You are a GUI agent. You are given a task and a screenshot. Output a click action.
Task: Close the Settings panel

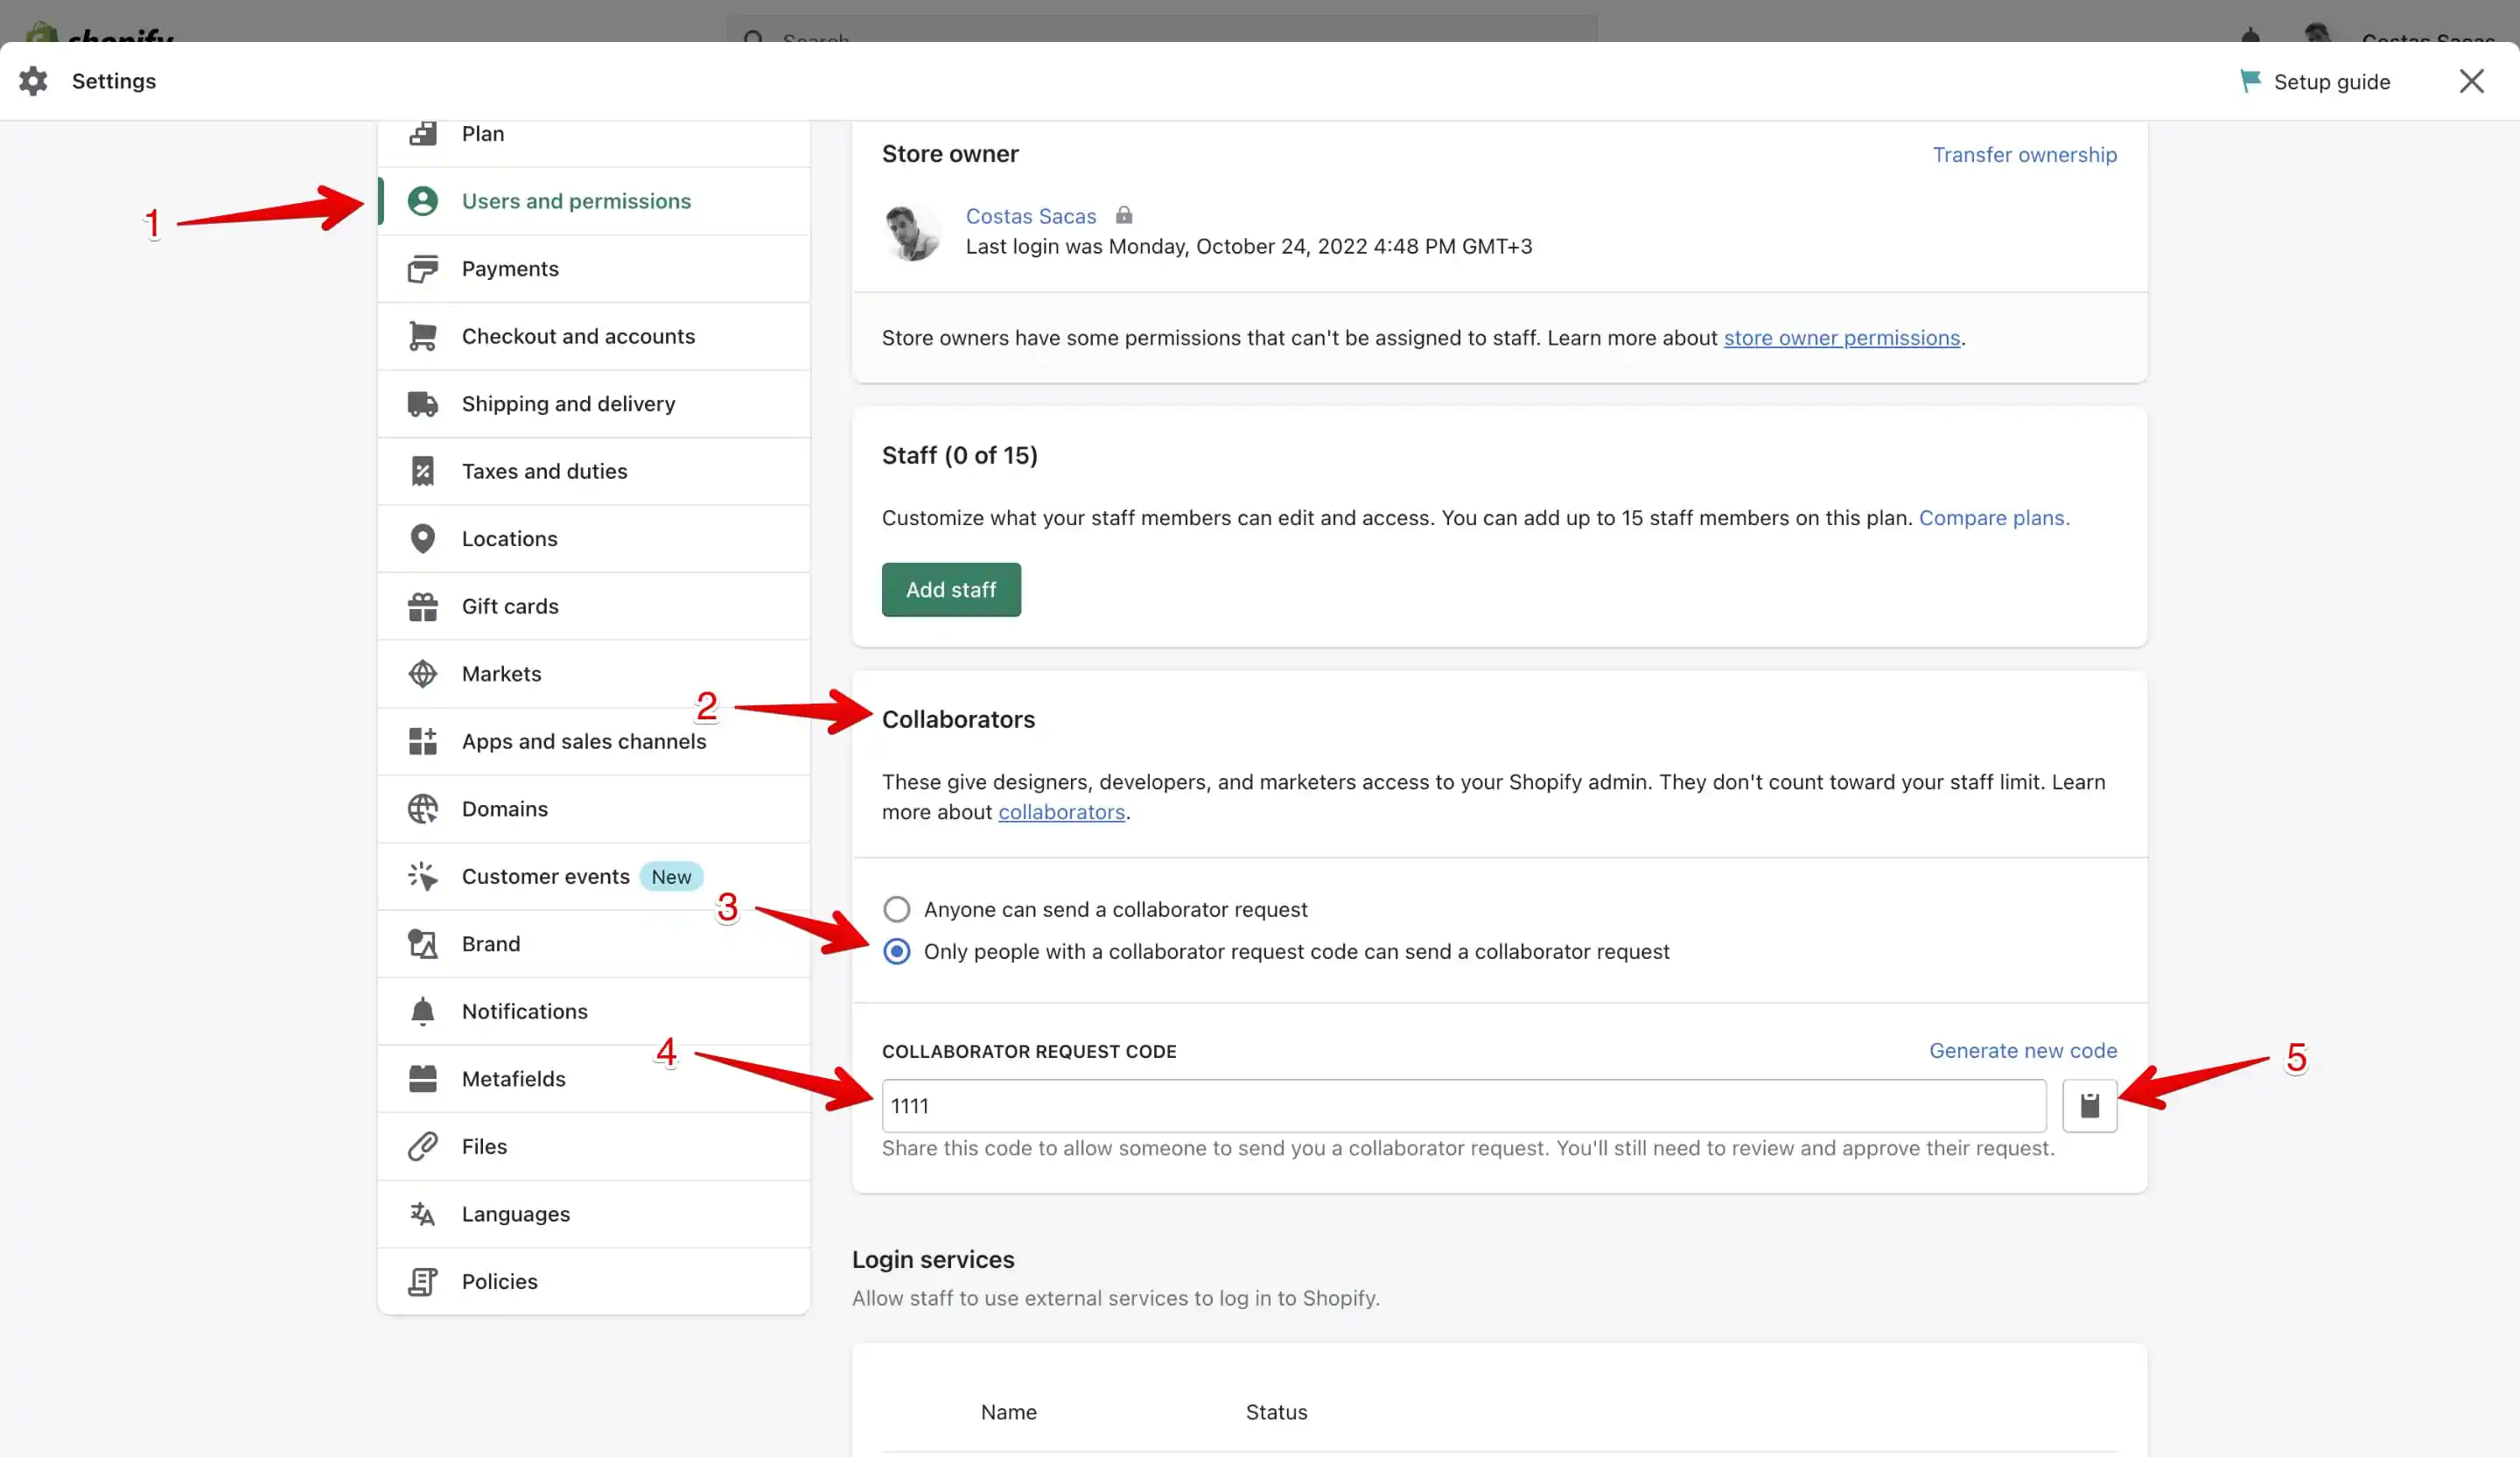tap(2471, 81)
